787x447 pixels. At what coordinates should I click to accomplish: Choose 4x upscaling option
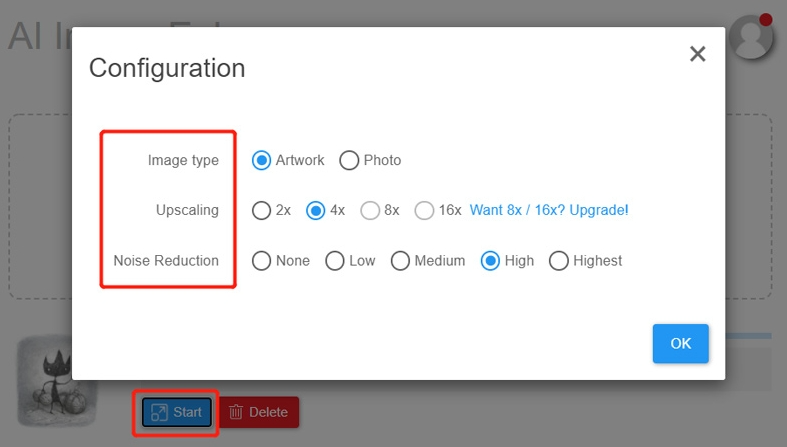coord(316,210)
